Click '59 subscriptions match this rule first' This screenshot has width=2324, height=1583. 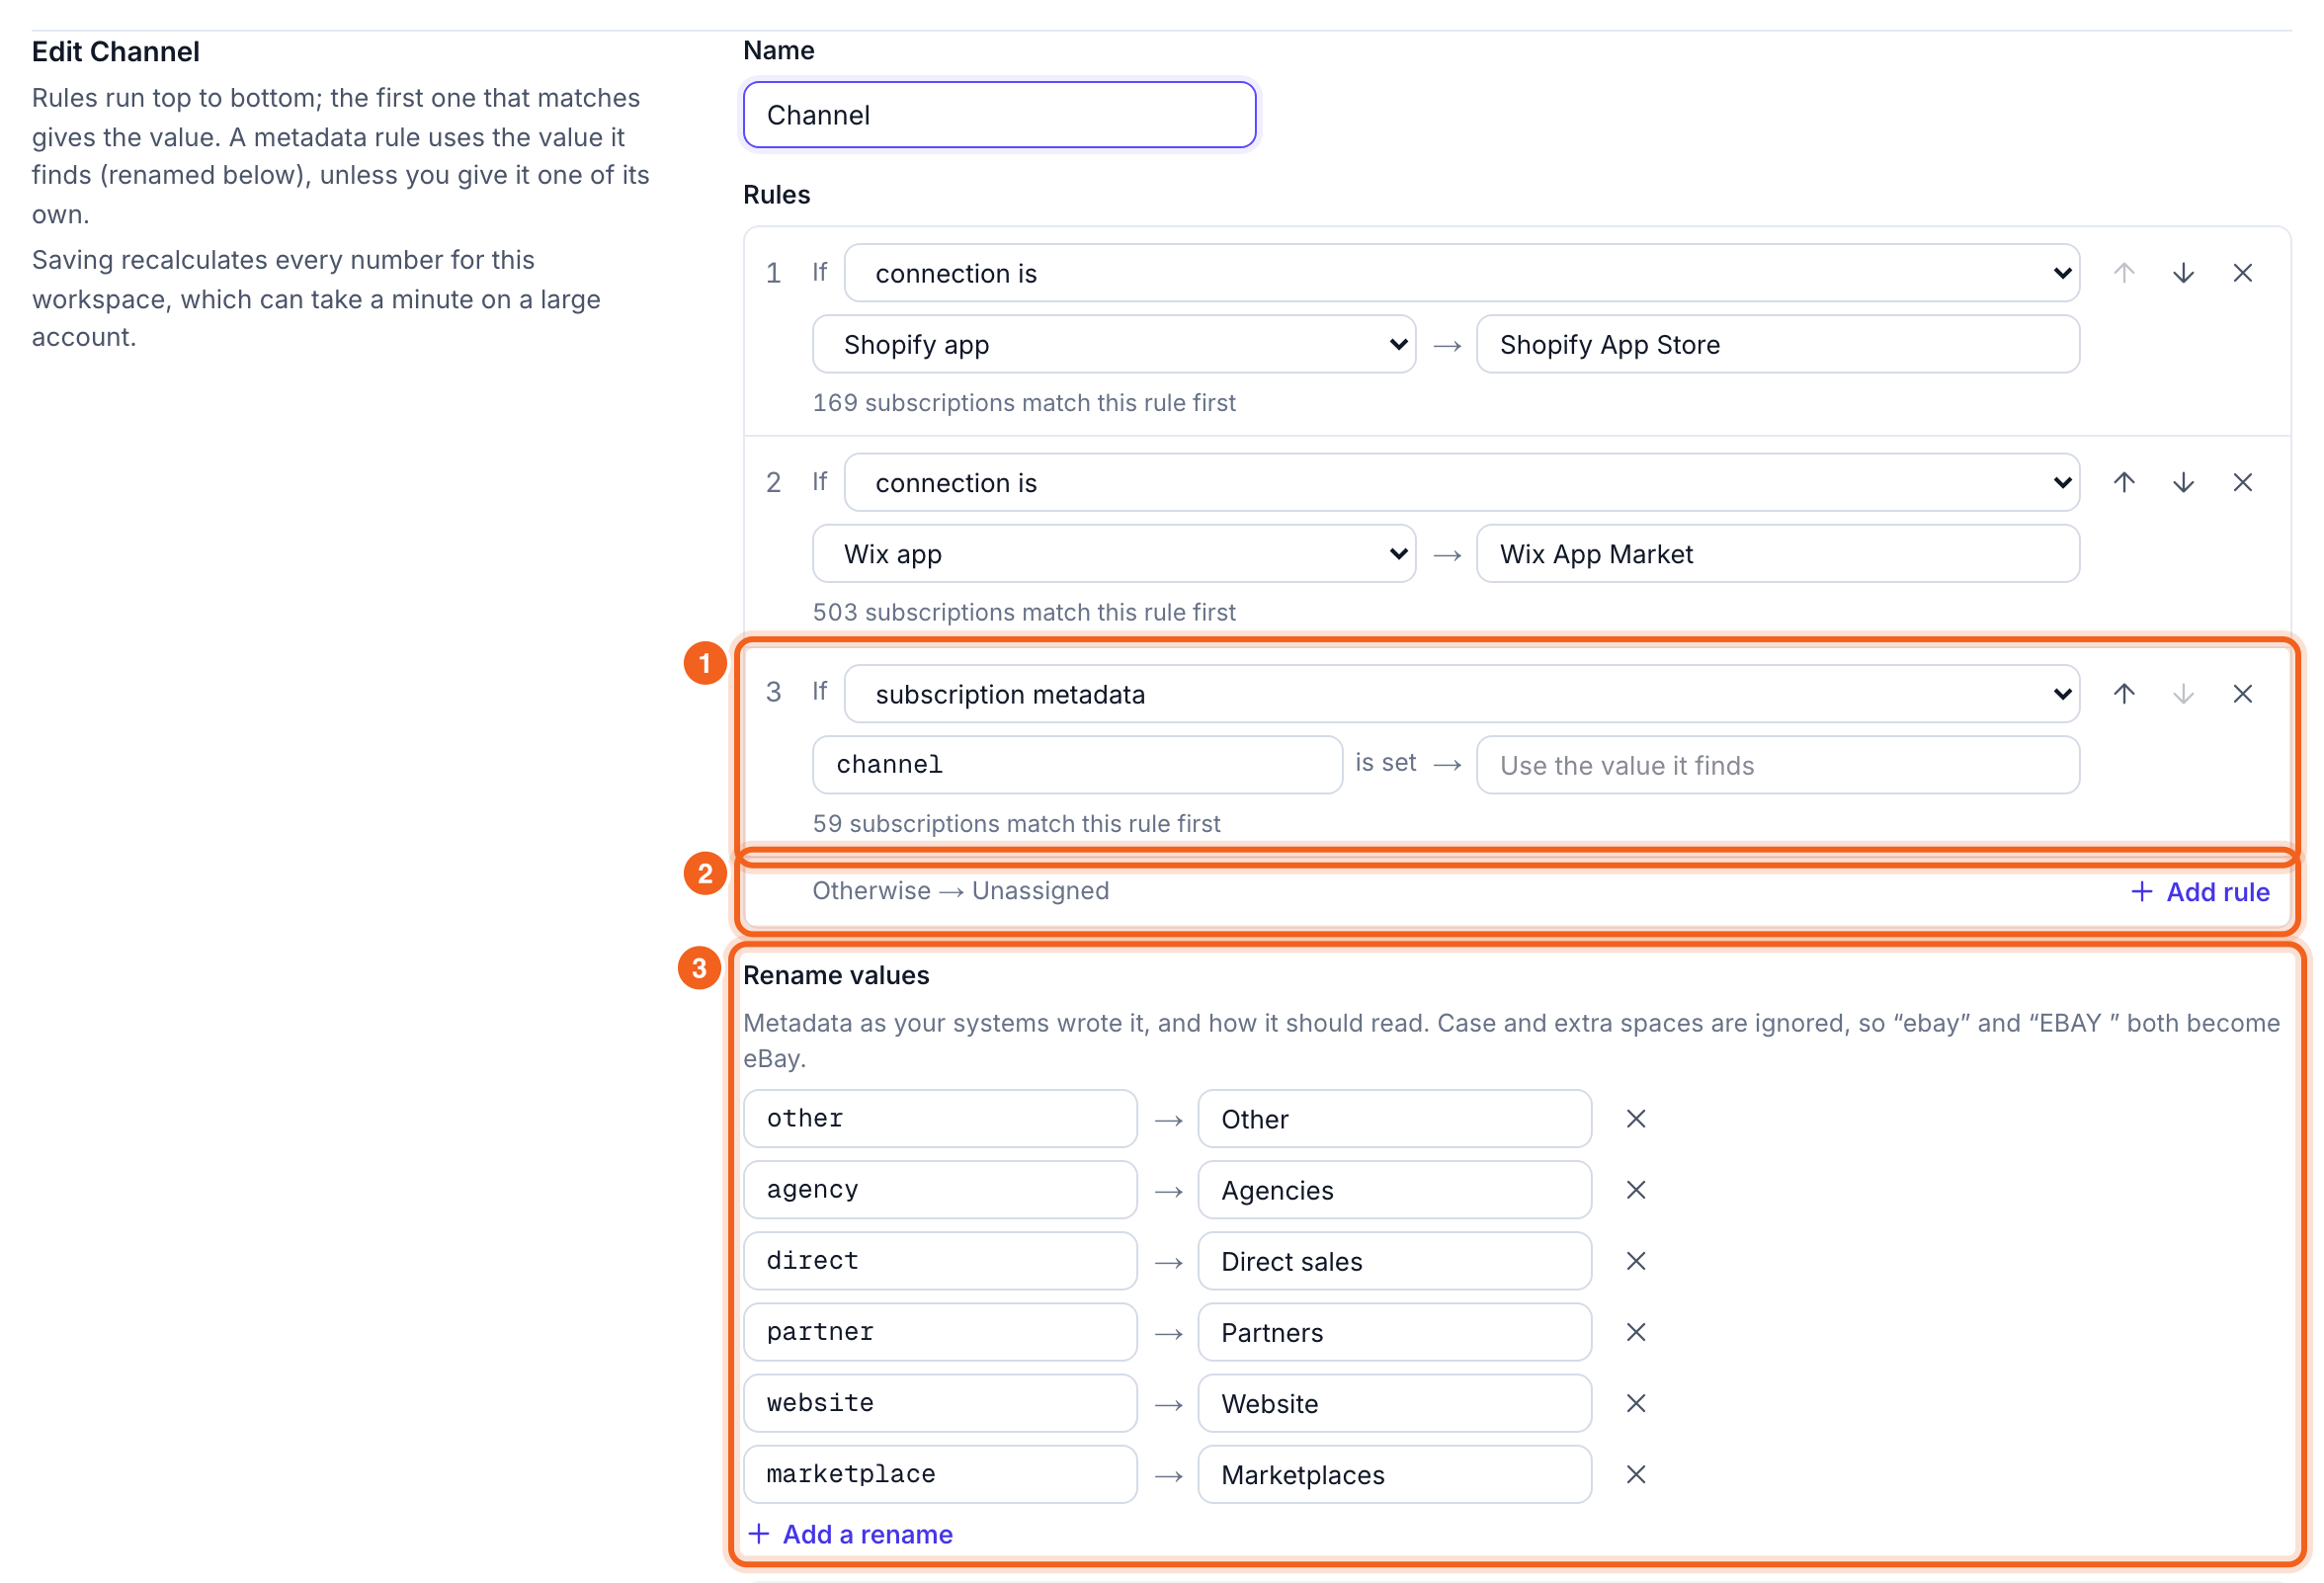coord(1016,824)
